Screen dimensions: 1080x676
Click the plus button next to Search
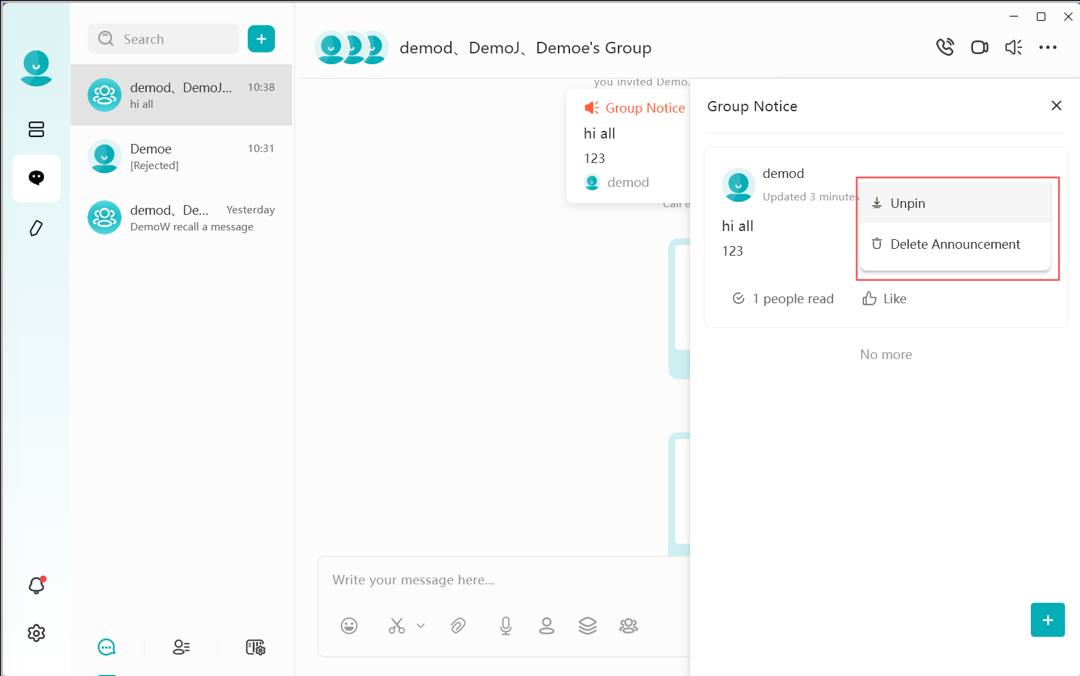261,39
